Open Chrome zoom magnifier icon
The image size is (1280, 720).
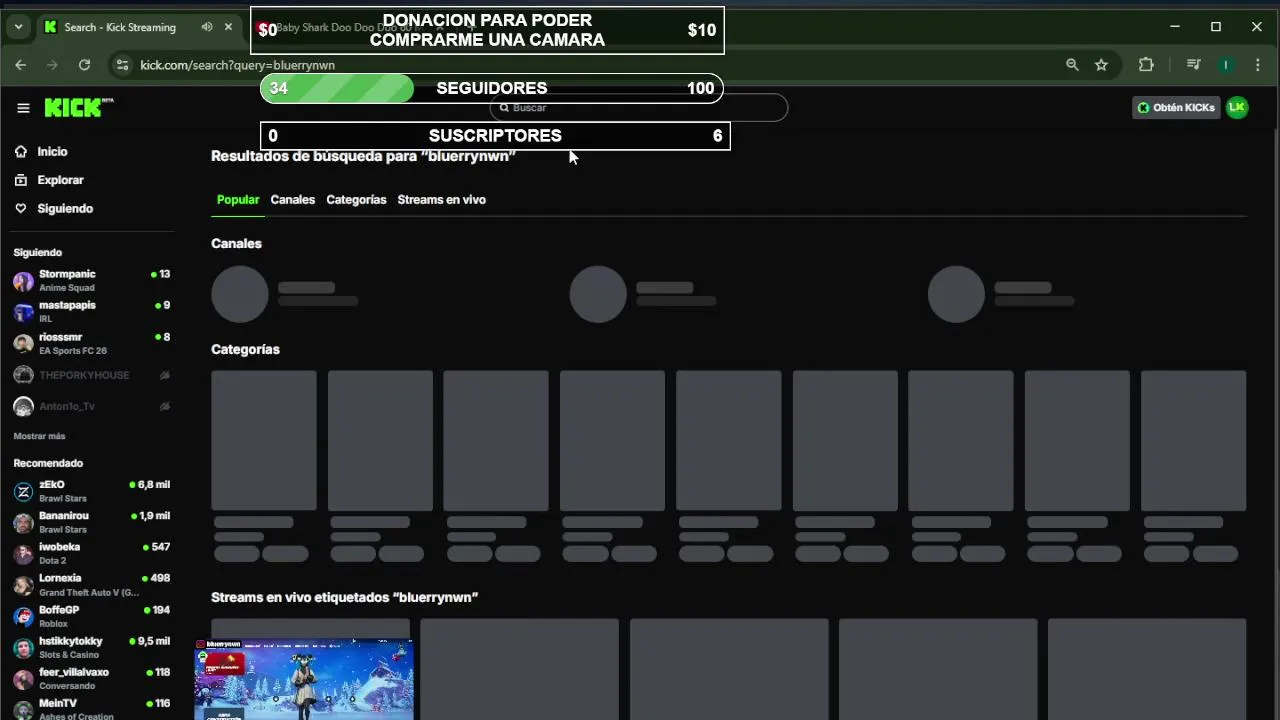click(x=1072, y=65)
